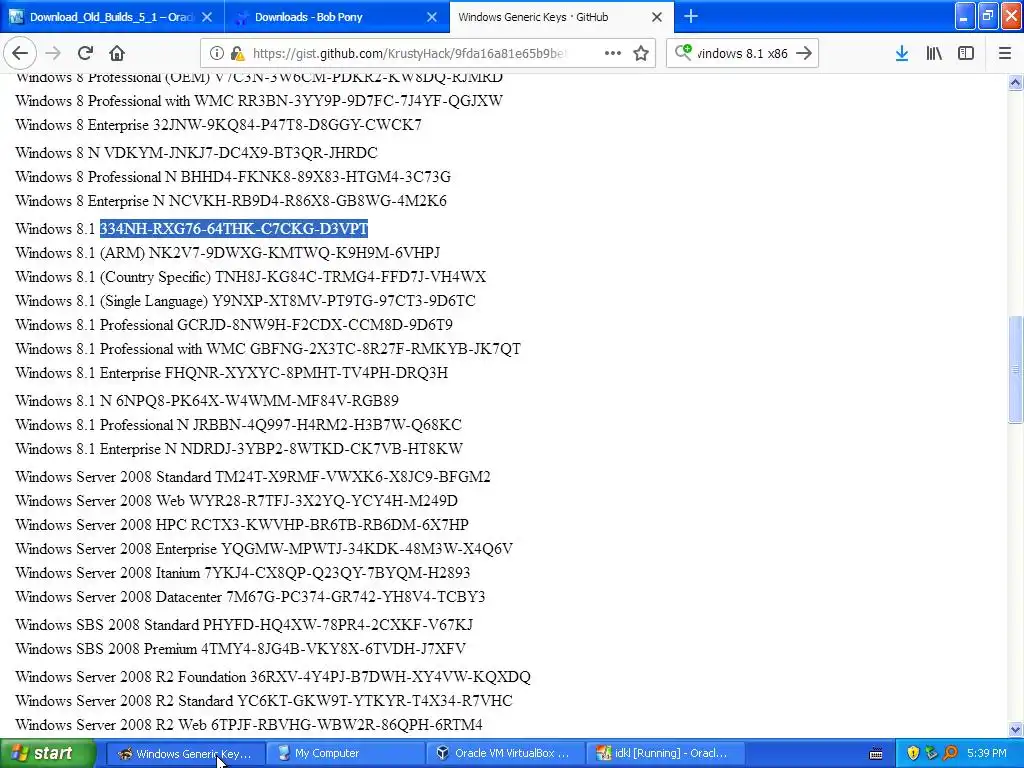Open the page actions three-dot menu
Viewport: 1024px width, 768px height.
(x=613, y=53)
